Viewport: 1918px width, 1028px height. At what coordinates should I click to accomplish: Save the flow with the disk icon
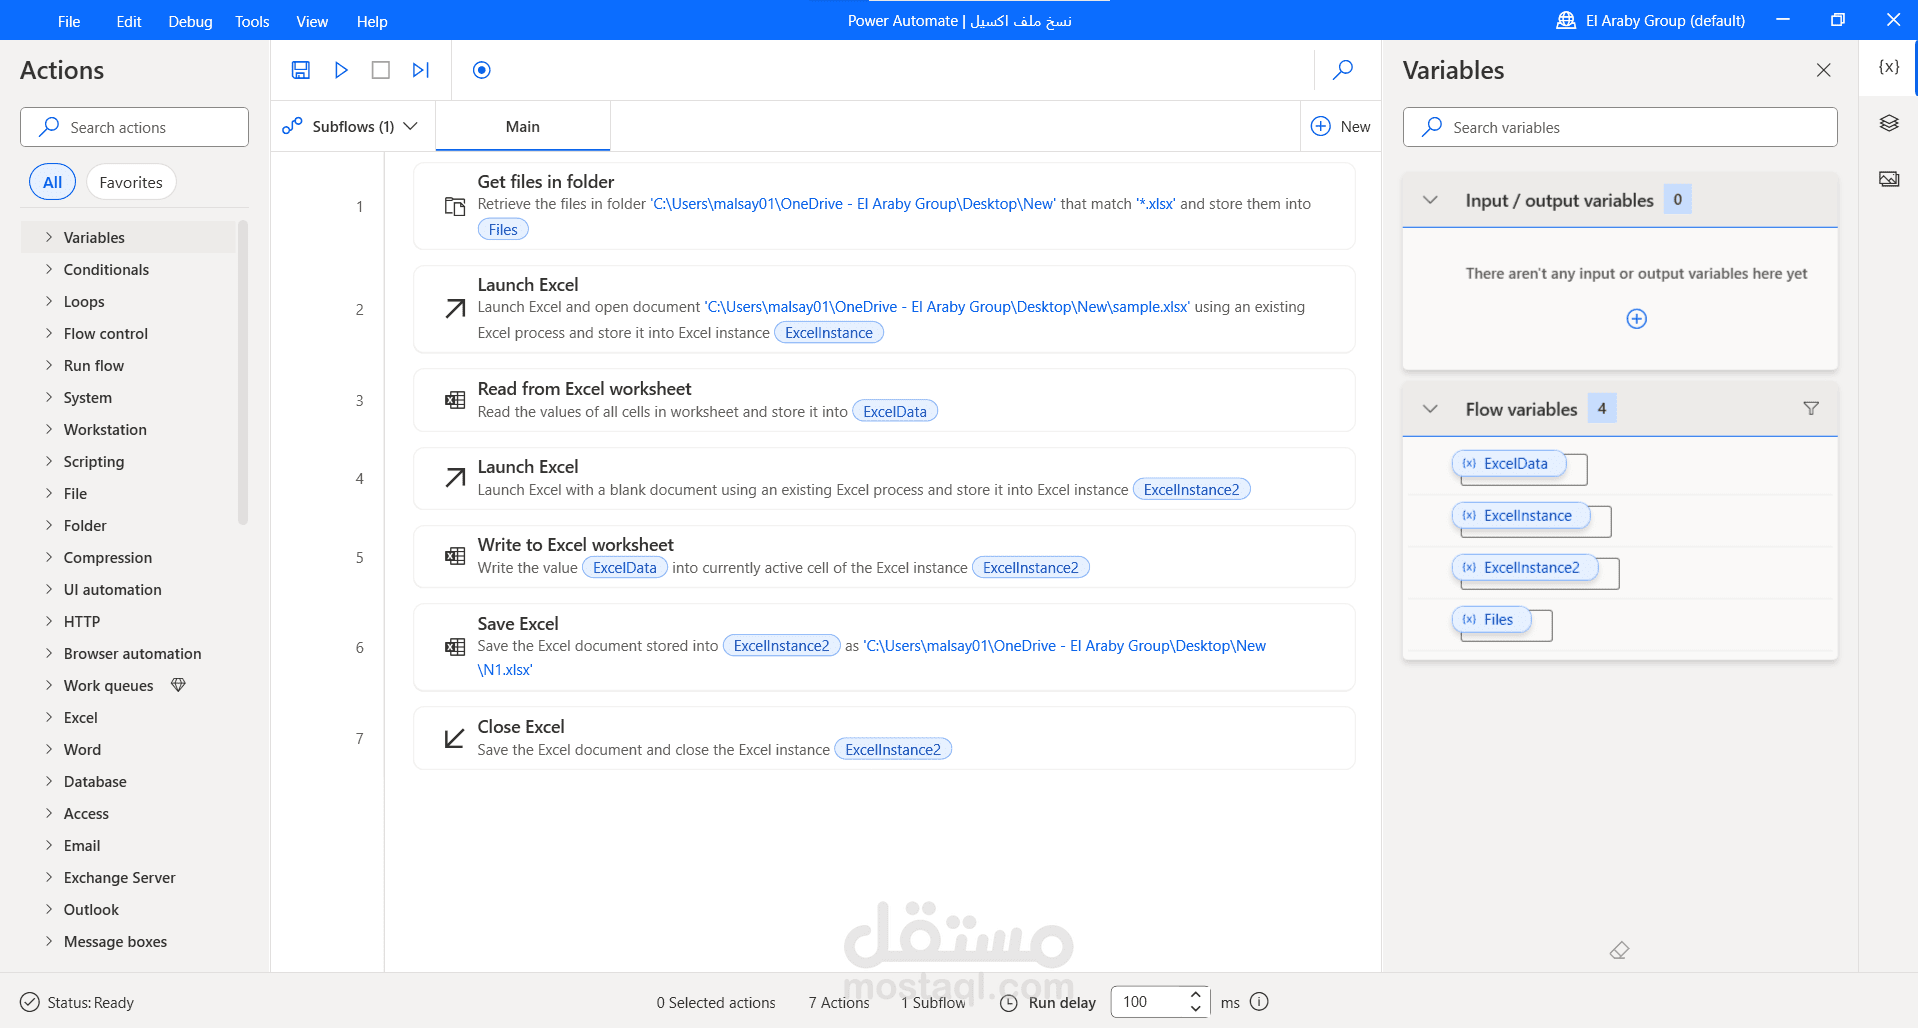click(301, 70)
